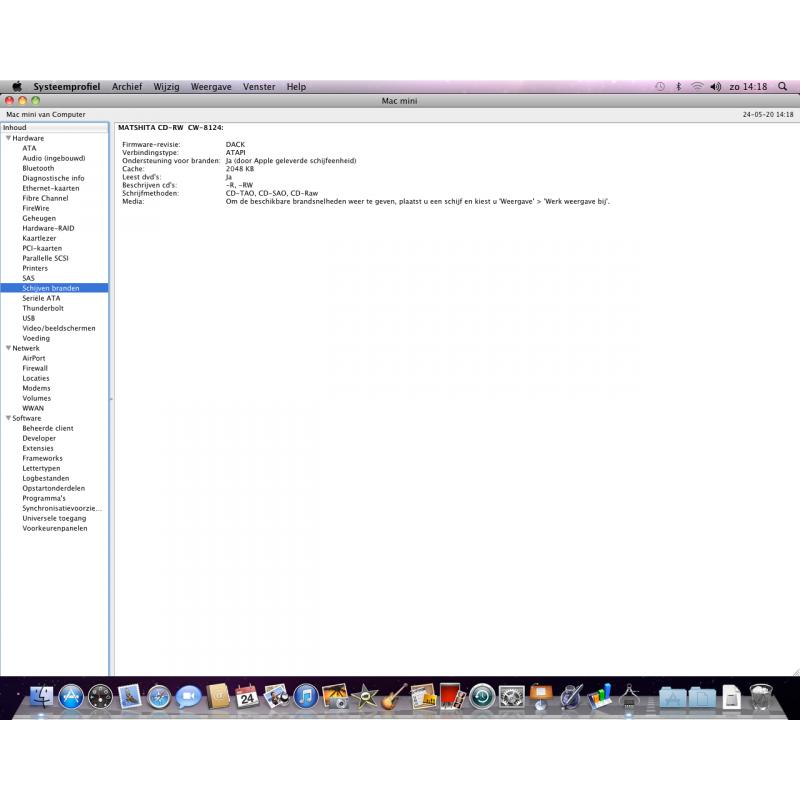Select USB in the Hardware list
Image resolution: width=800 pixels, height=800 pixels.
(29, 318)
